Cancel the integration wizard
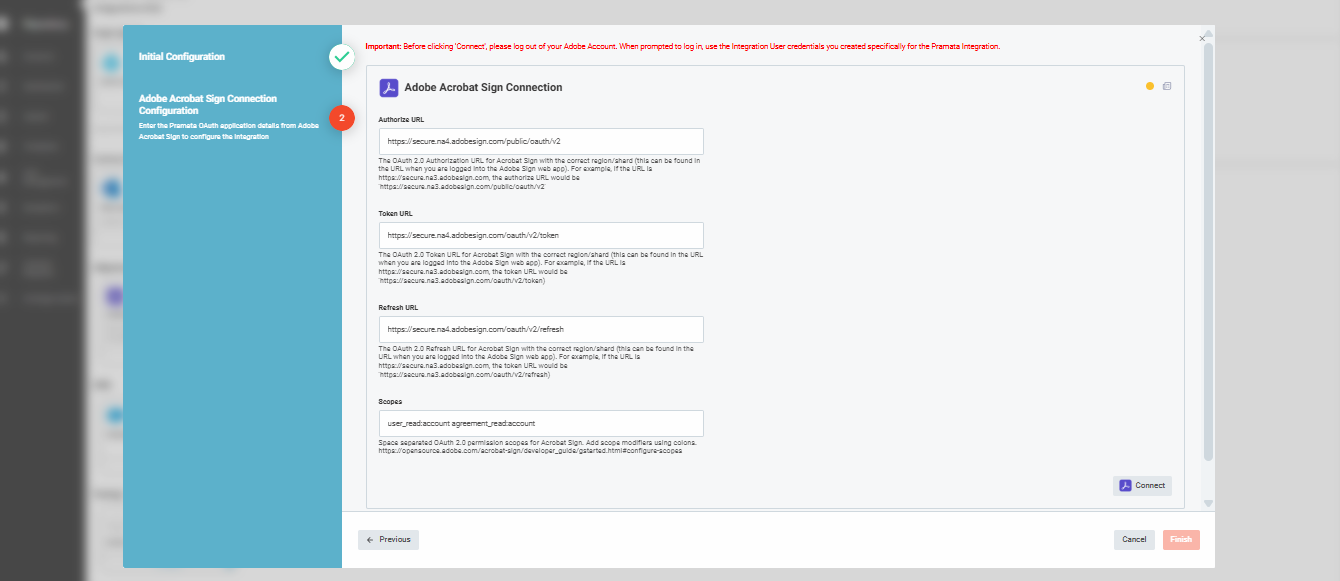1340x581 pixels. click(1134, 539)
